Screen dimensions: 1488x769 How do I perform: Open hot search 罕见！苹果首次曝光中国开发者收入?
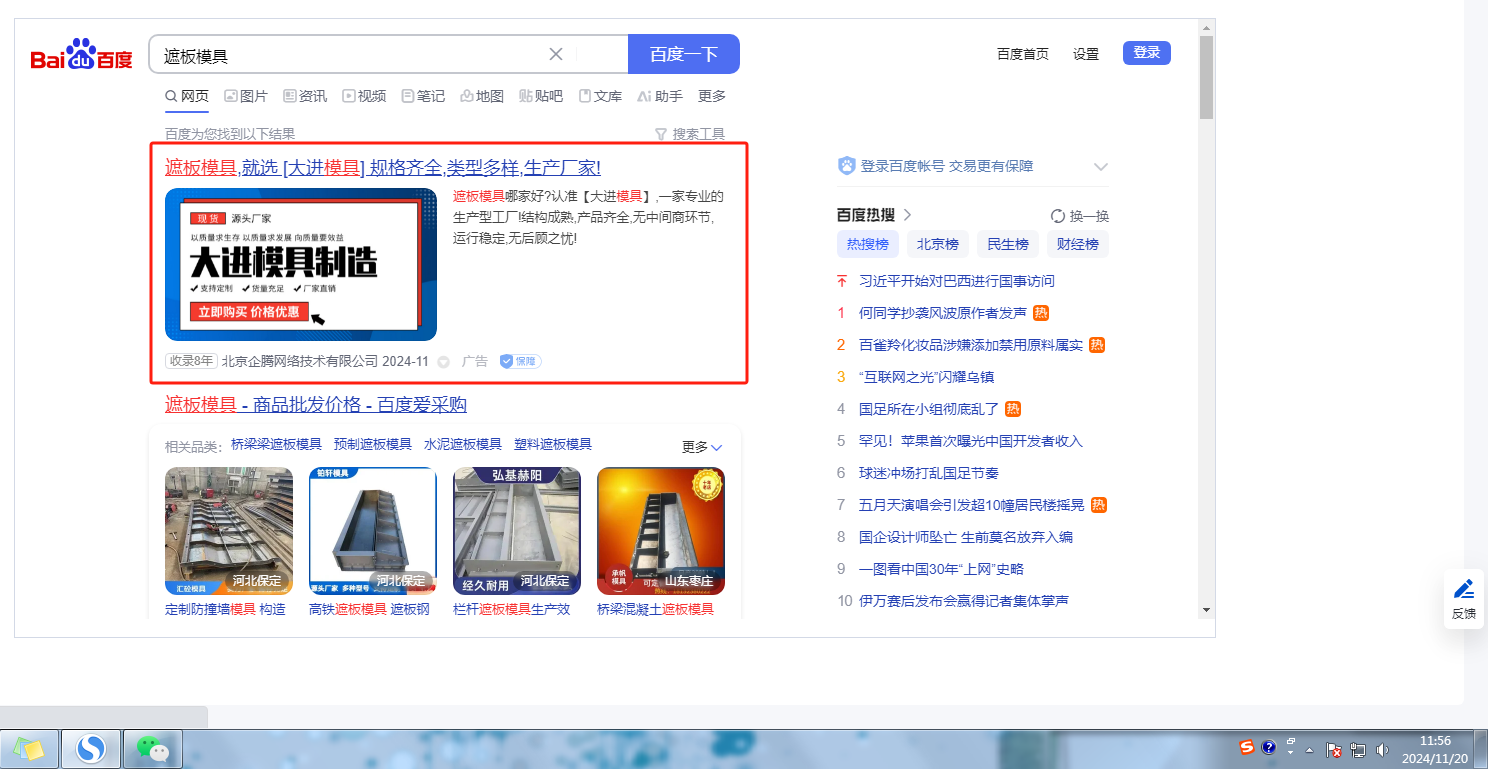971,441
